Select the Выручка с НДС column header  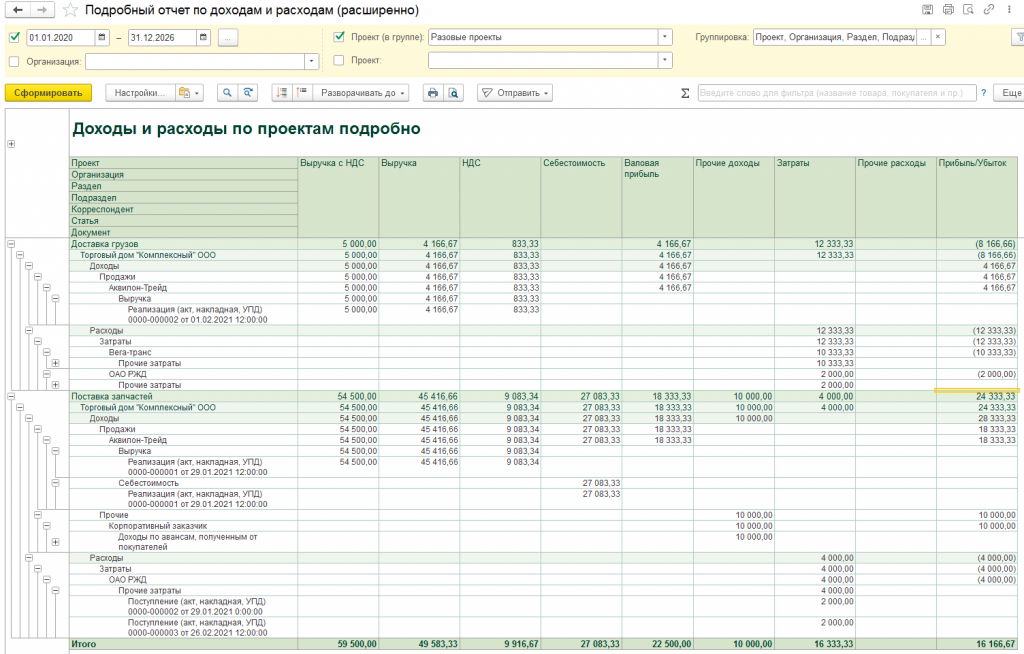coord(338,197)
